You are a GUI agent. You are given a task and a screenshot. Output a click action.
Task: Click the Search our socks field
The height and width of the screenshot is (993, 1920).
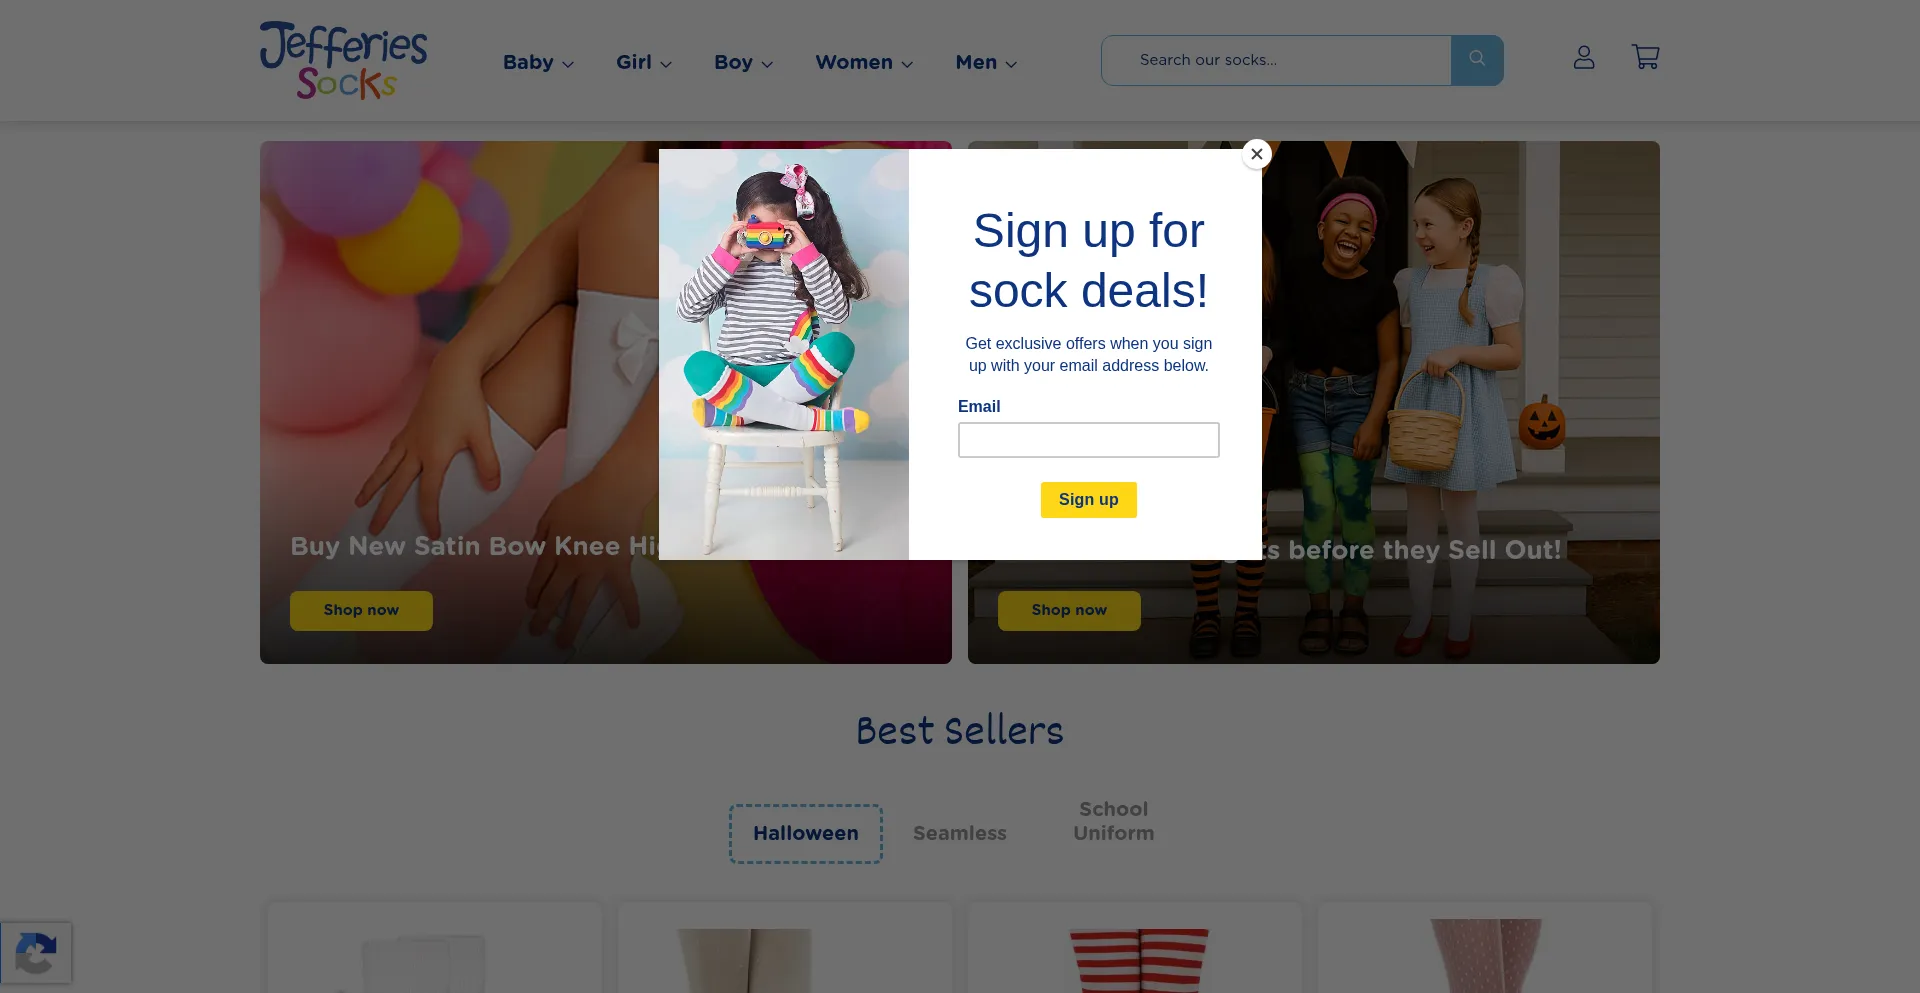tap(1277, 60)
